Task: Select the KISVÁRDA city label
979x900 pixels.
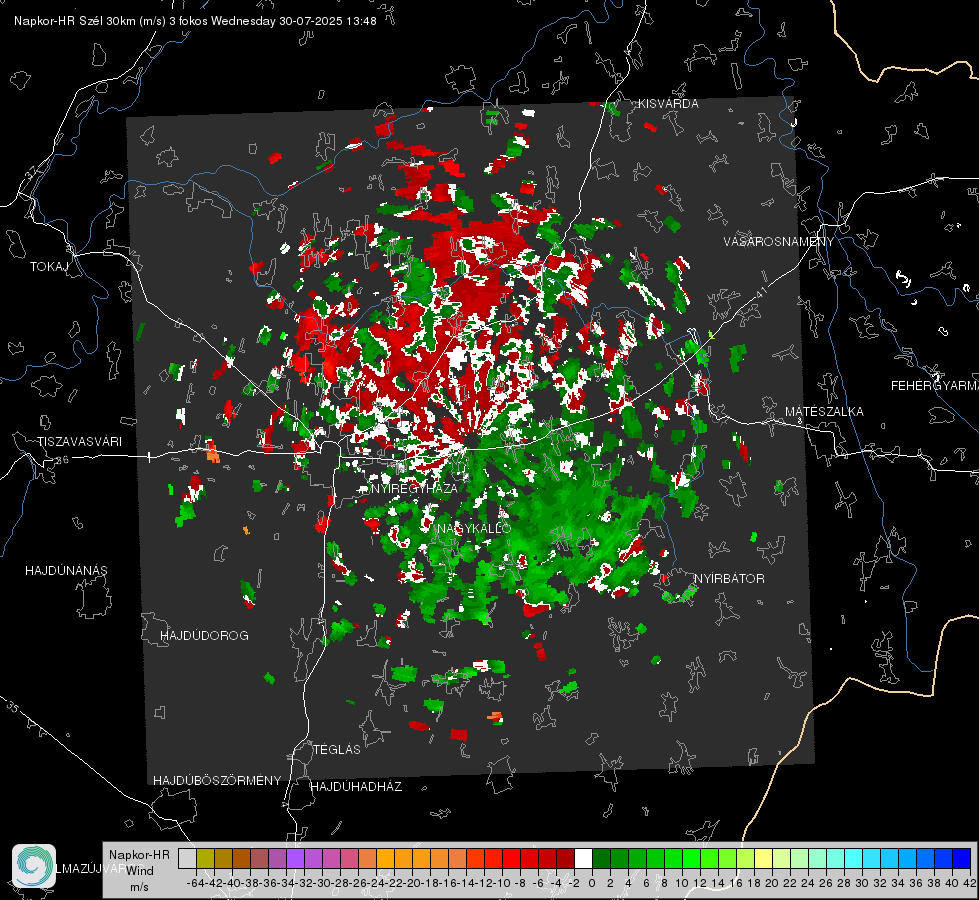Action: point(668,104)
